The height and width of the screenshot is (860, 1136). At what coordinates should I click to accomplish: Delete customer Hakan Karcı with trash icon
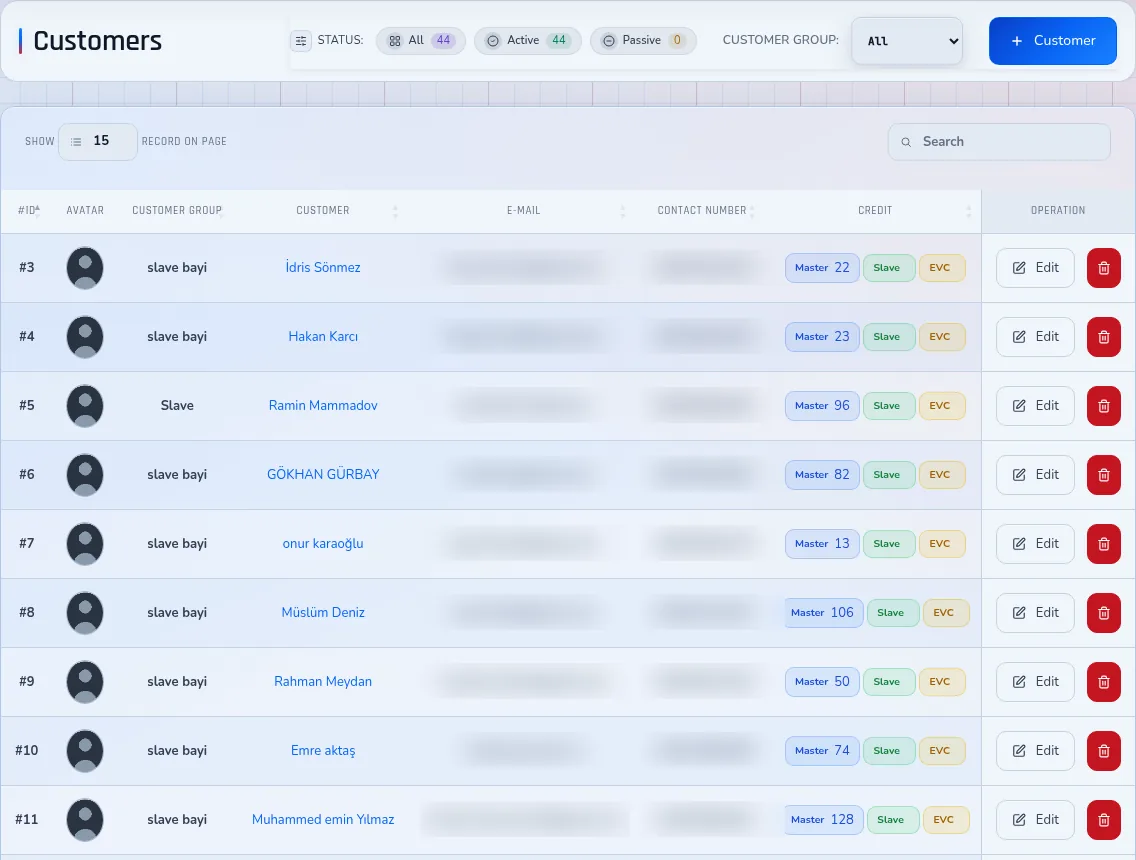tap(1103, 337)
